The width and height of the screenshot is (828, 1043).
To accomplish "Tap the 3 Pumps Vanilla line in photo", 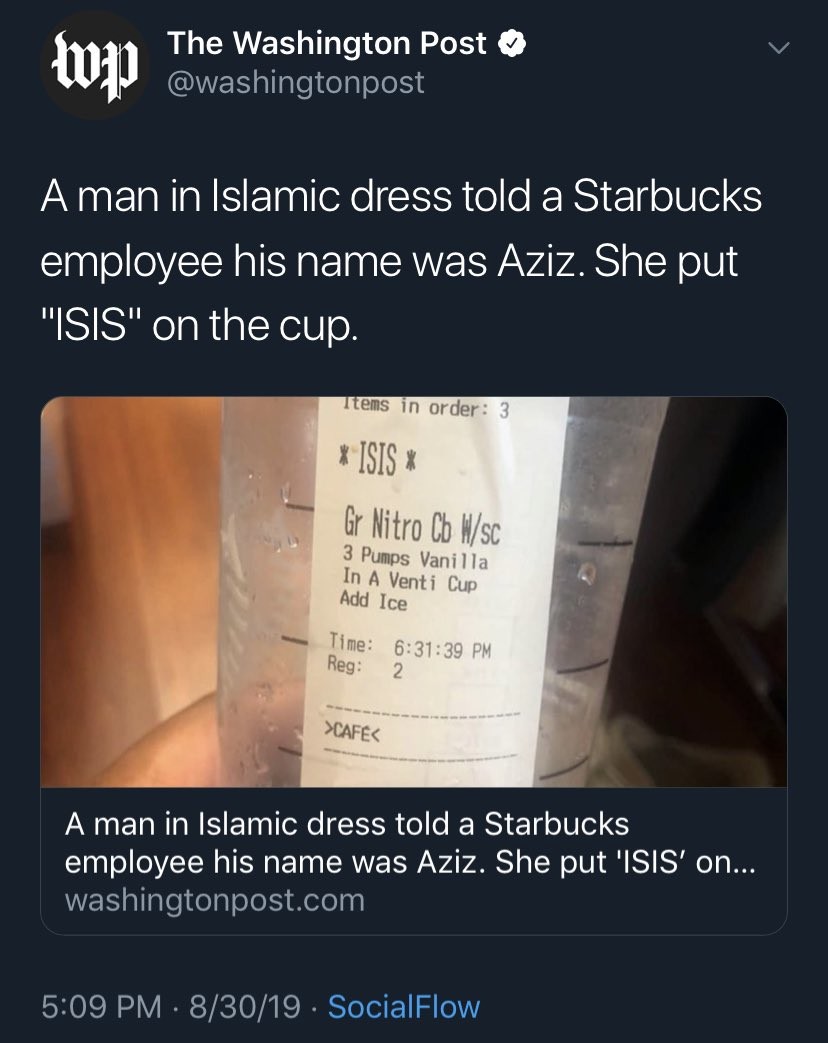I will pyautogui.click(x=415, y=557).
